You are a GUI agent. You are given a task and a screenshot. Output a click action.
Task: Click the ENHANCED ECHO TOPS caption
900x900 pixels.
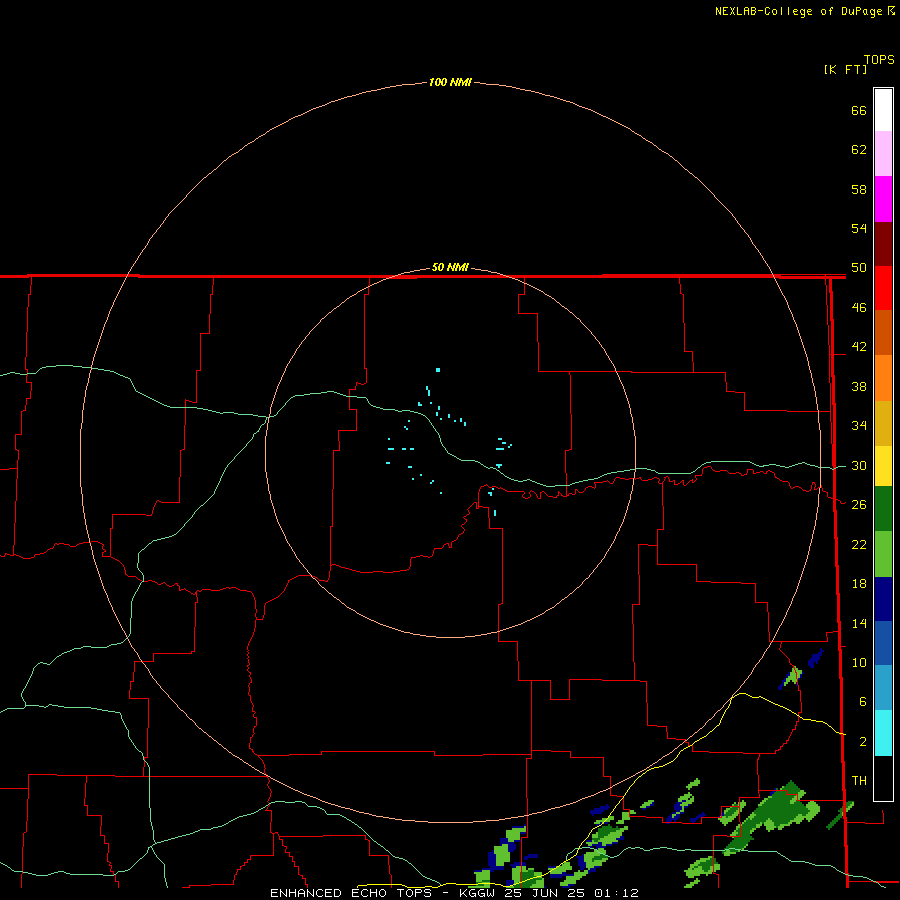pyautogui.click(x=351, y=893)
